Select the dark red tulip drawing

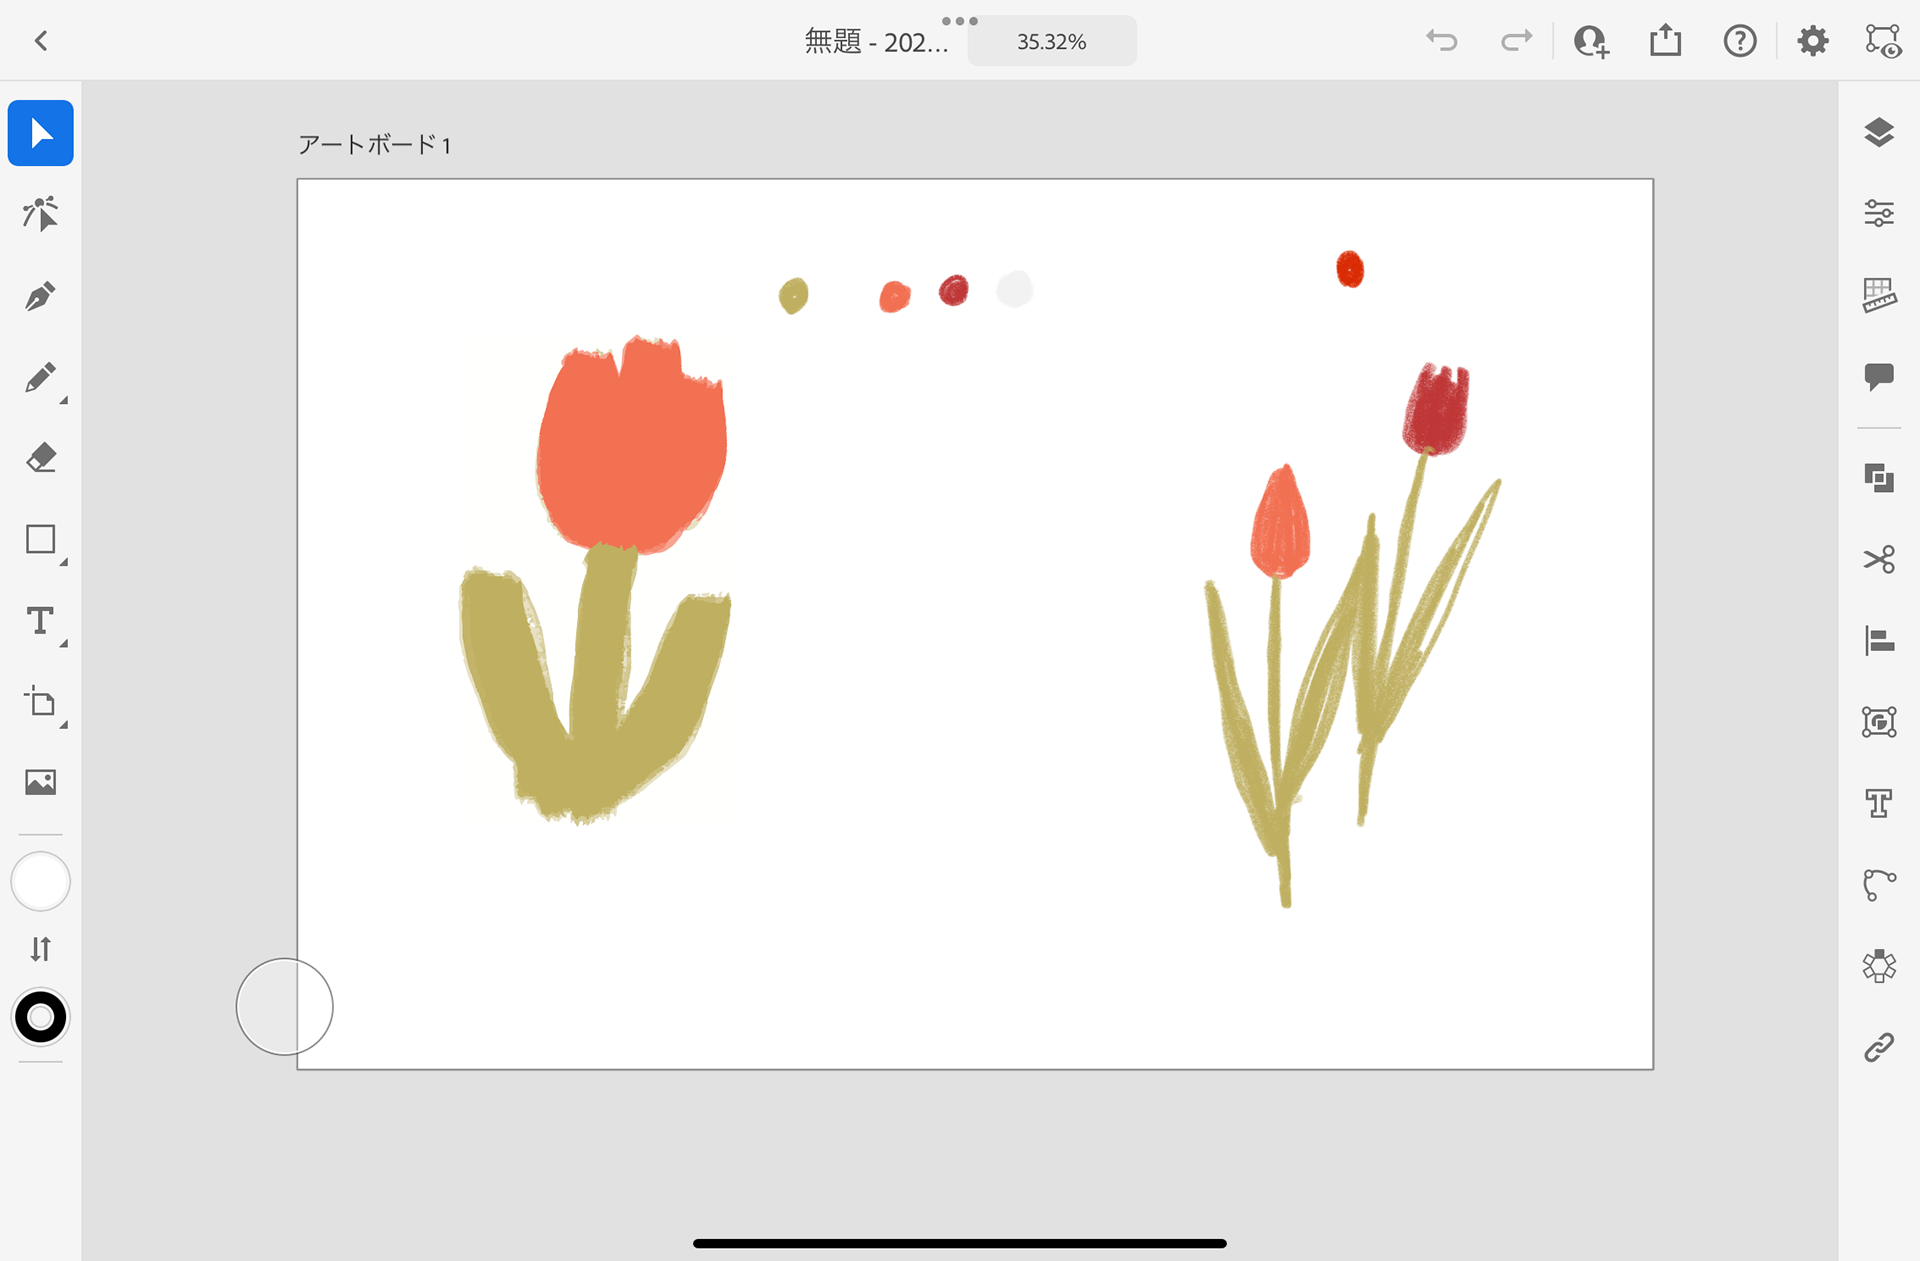pos(1437,410)
